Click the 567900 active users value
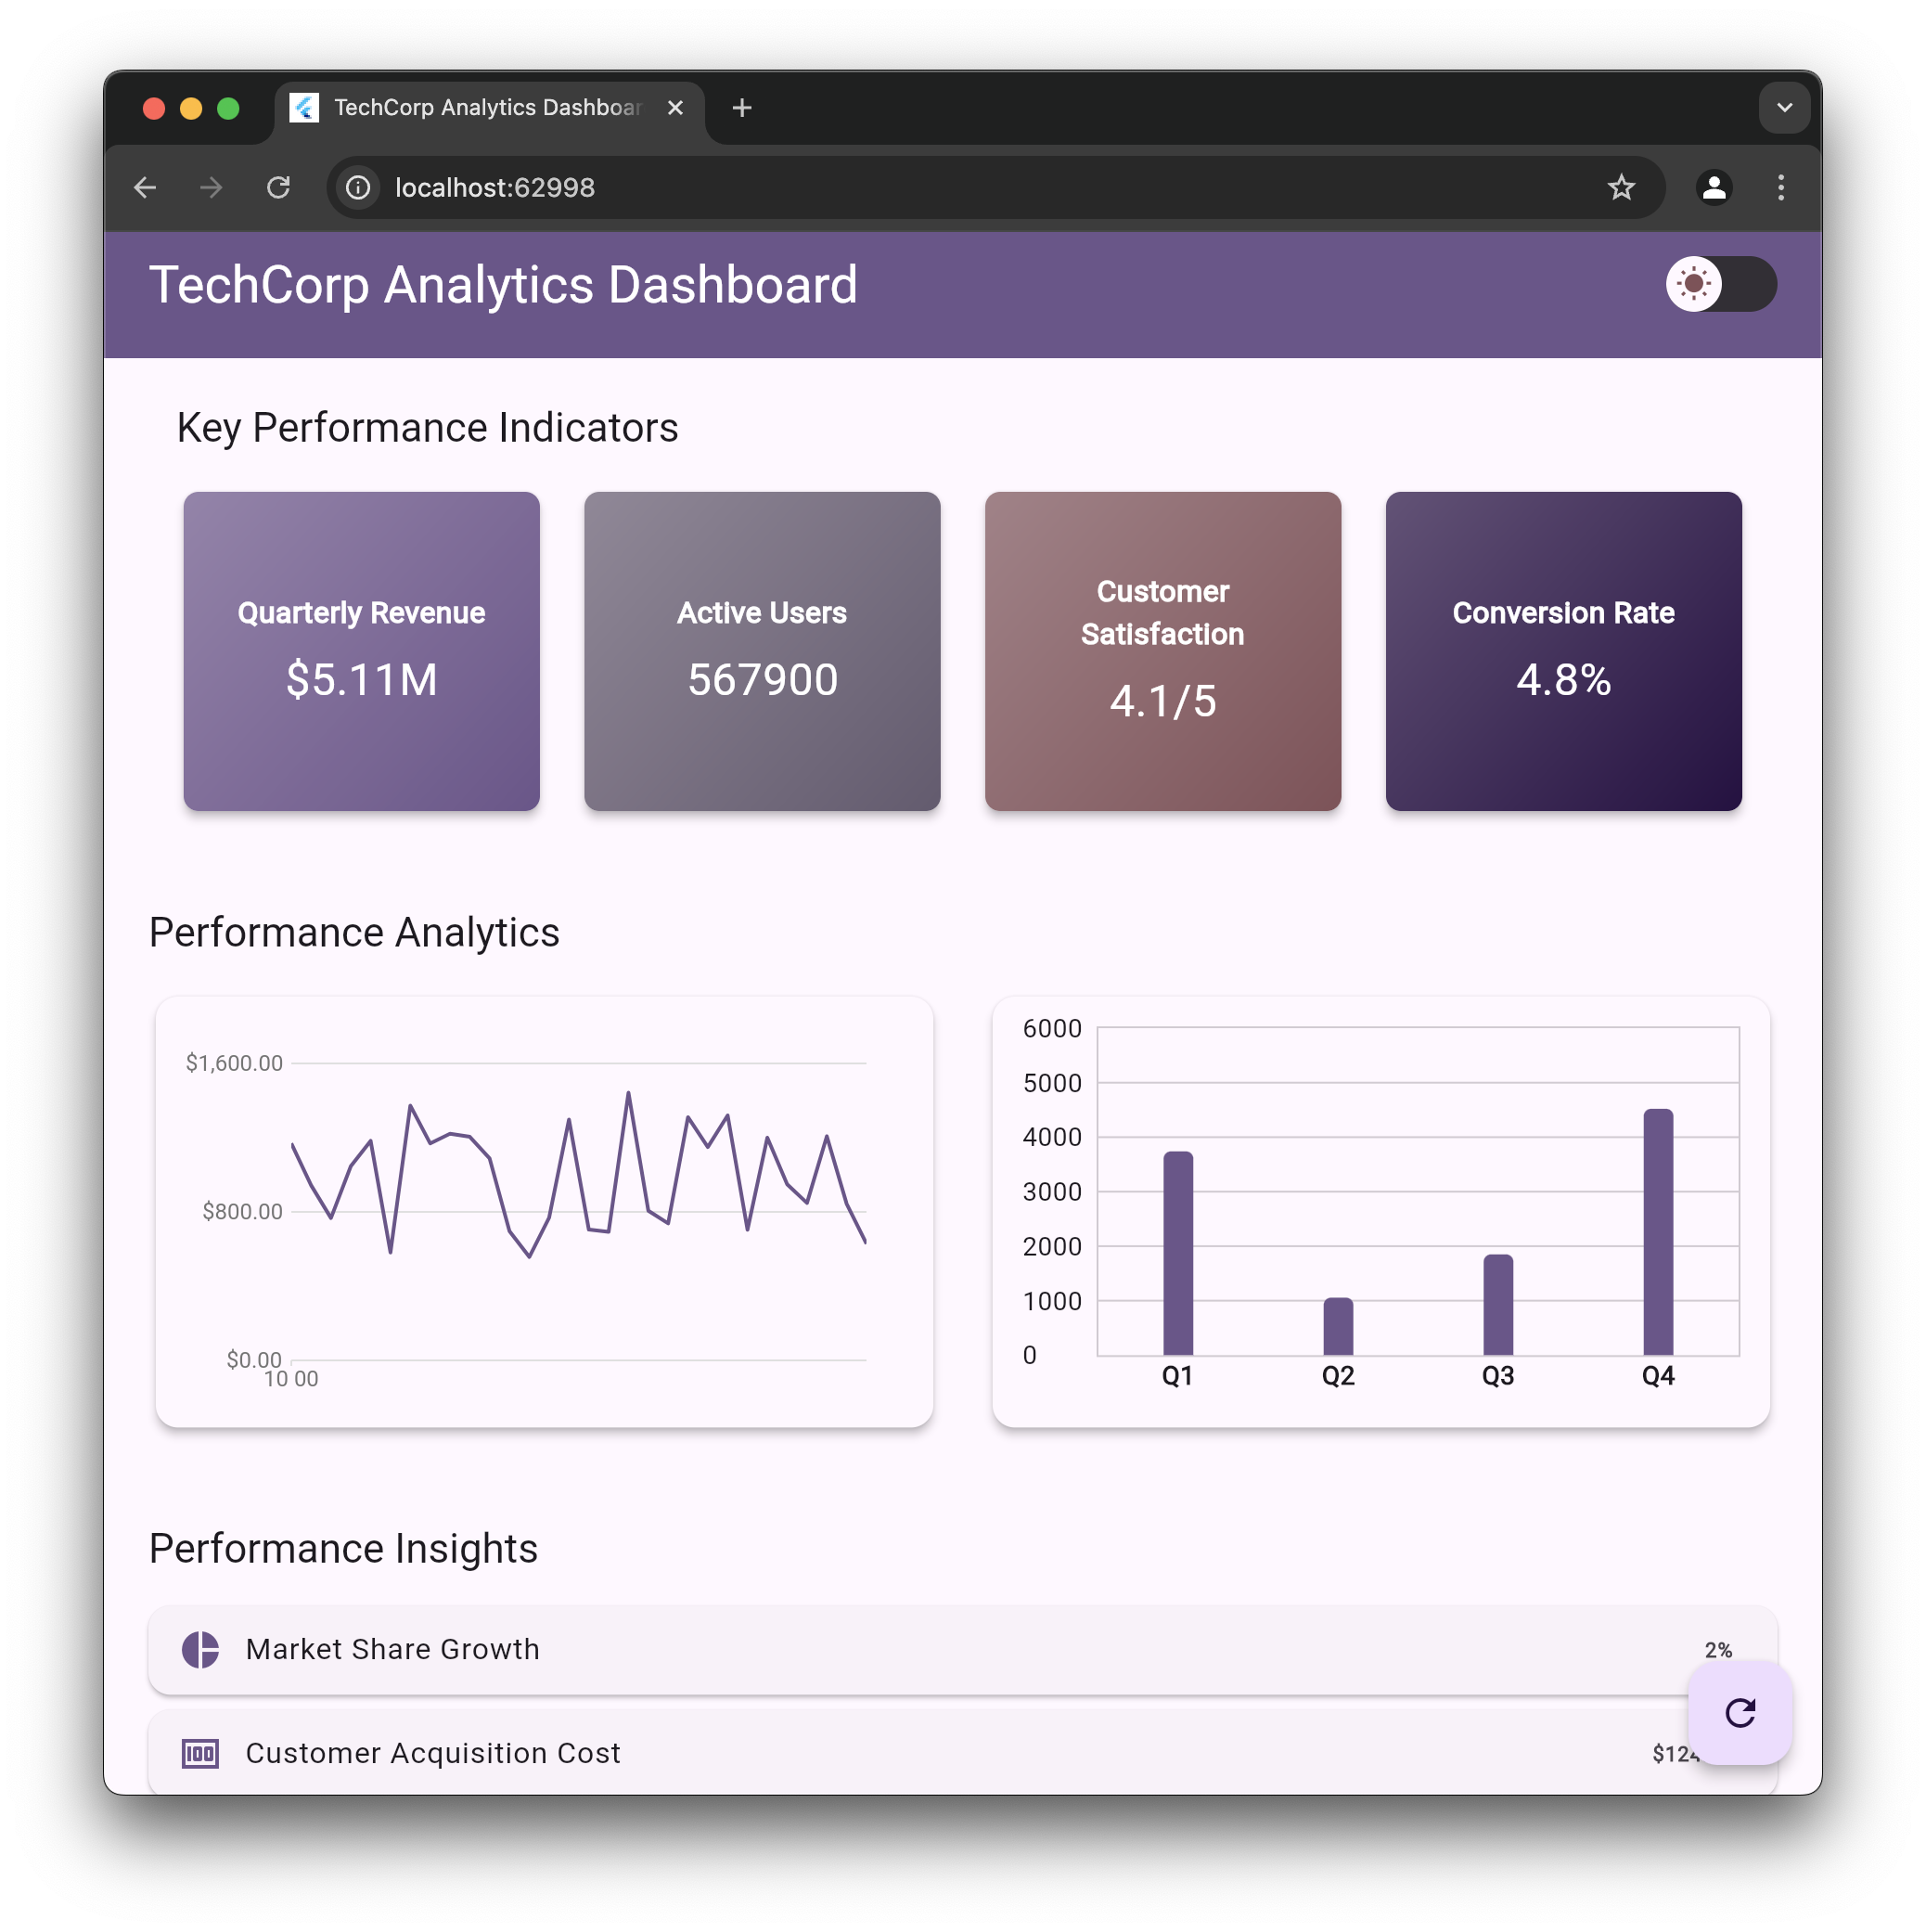The image size is (1926, 1932). (x=762, y=680)
